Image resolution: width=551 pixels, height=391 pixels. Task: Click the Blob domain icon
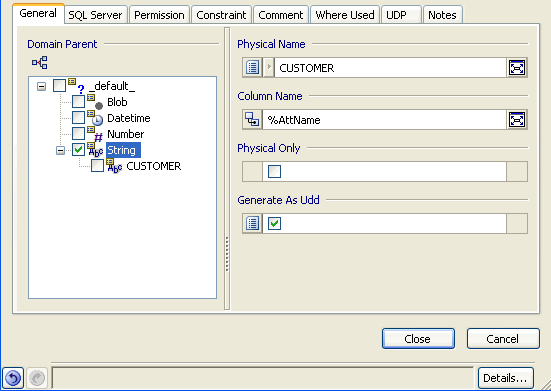(96, 102)
